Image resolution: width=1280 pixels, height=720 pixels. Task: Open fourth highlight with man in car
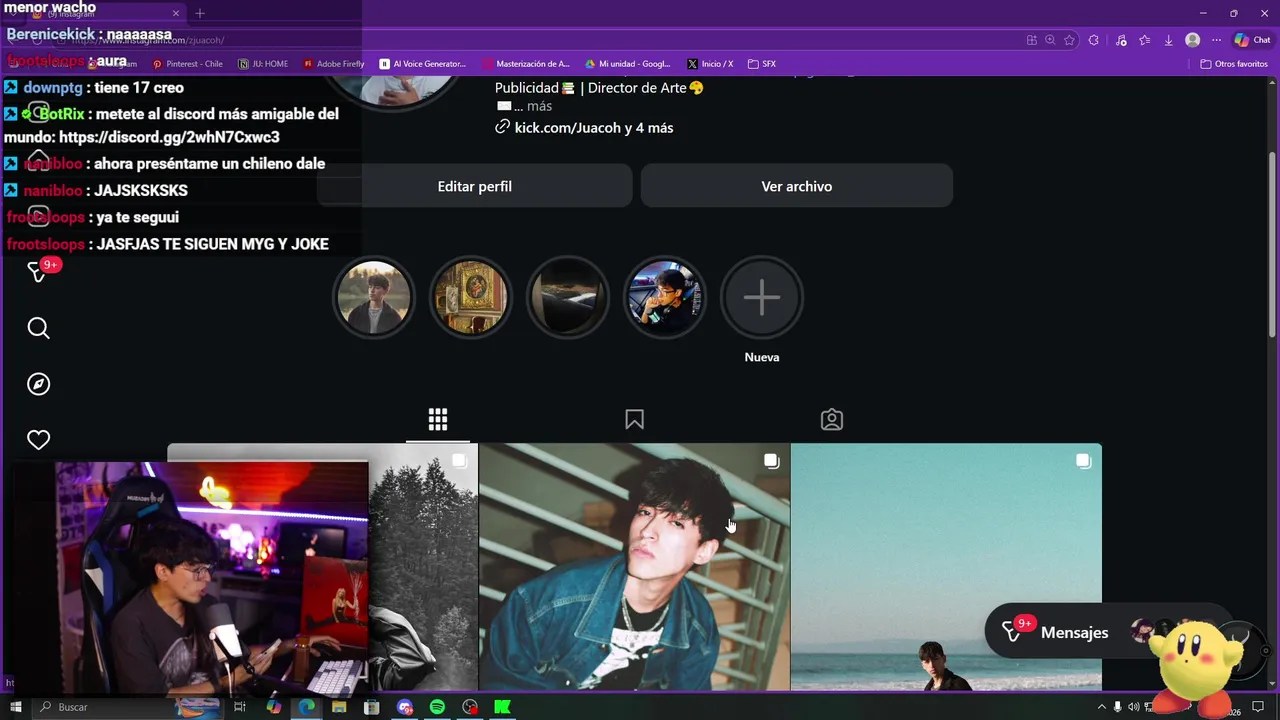coord(664,297)
